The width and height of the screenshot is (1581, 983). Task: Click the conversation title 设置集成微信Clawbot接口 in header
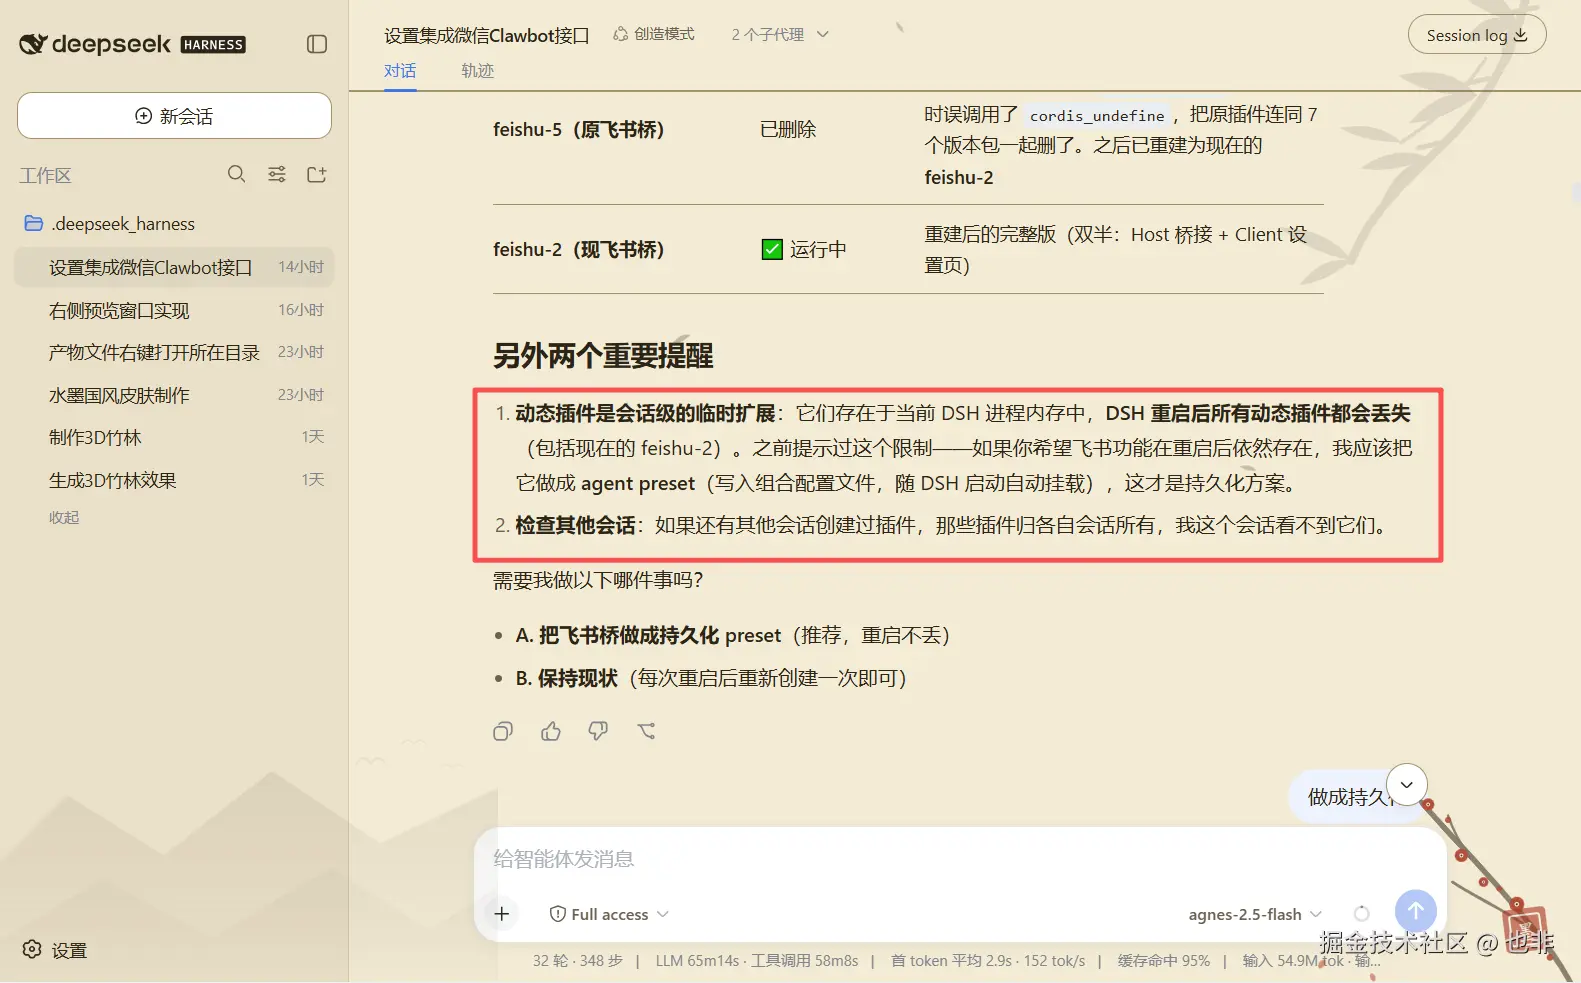pyautogui.click(x=487, y=35)
